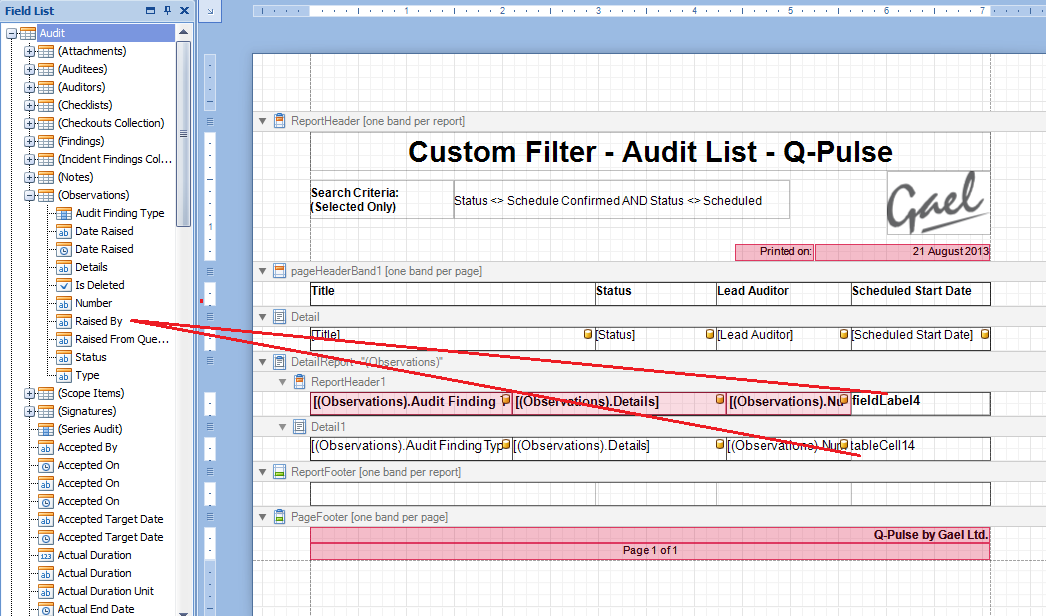
Task: Click the string-type Date Raised field icon
Action: (x=63, y=232)
